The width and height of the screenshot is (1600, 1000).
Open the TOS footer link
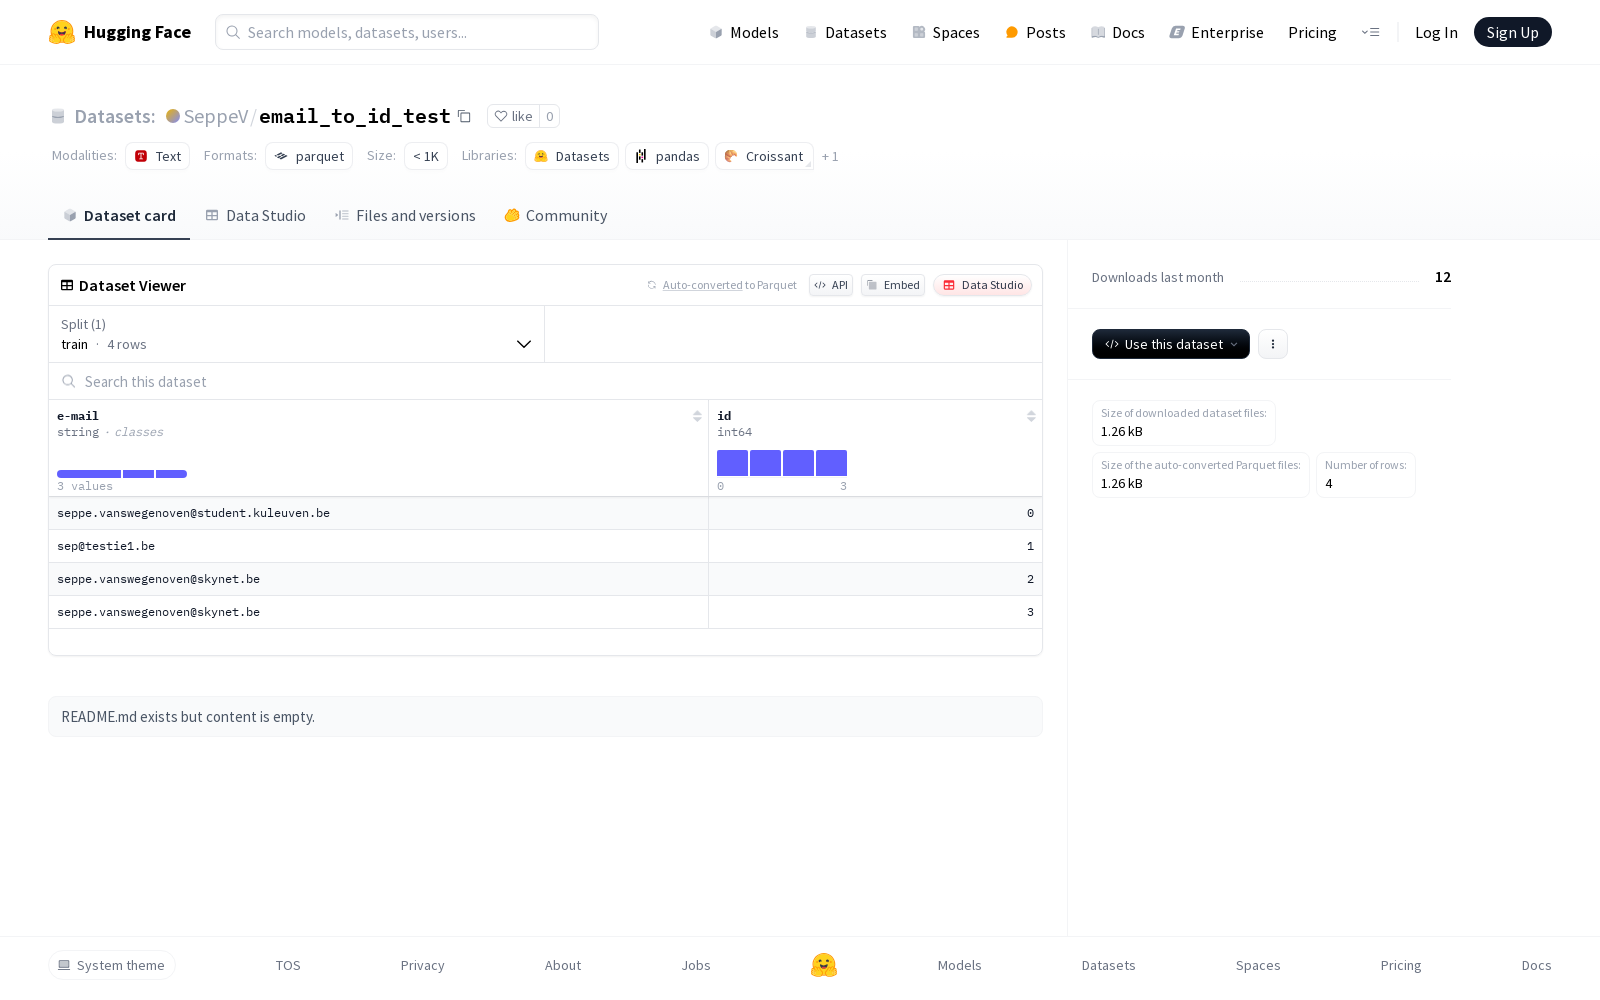288,965
